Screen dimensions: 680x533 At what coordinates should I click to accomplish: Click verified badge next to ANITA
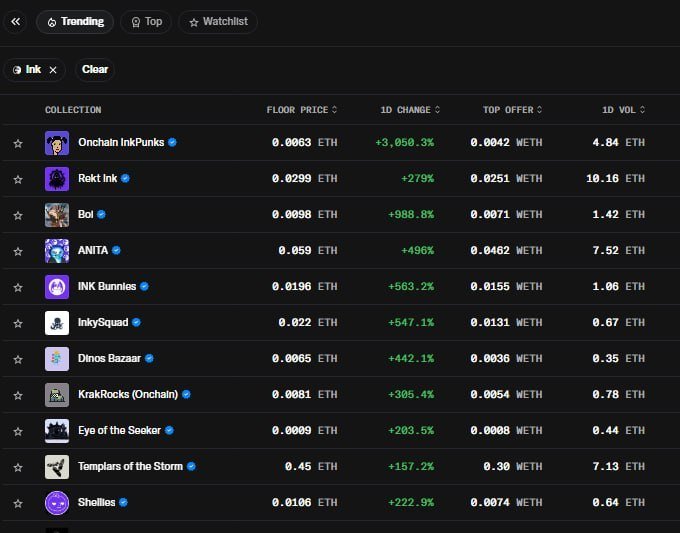coord(116,250)
